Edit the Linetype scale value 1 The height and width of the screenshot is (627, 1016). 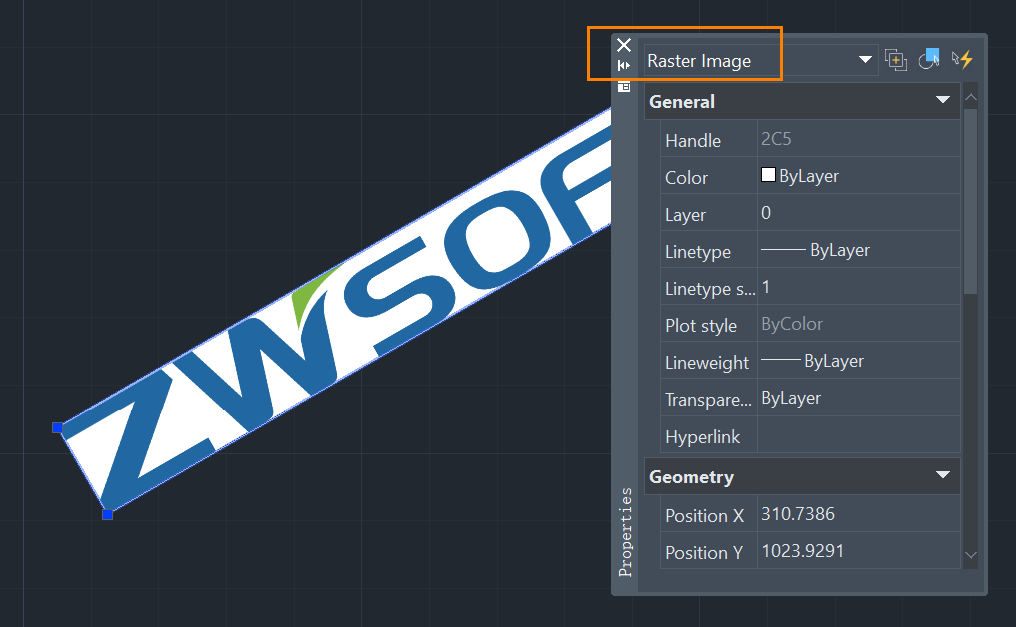coord(859,287)
